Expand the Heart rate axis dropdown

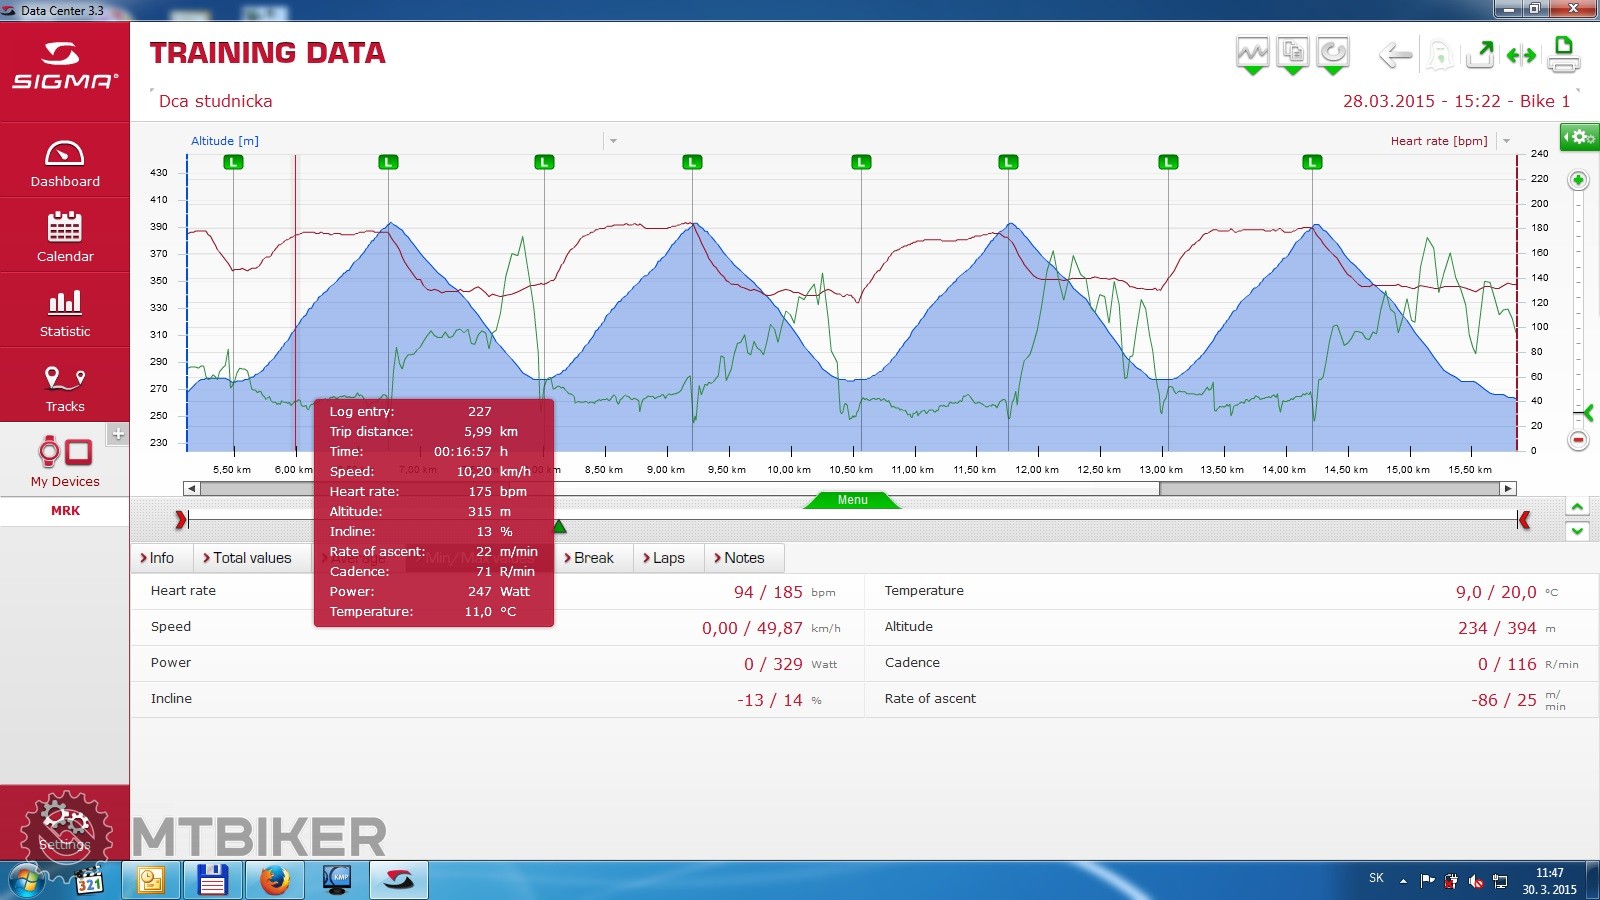coord(1506,141)
